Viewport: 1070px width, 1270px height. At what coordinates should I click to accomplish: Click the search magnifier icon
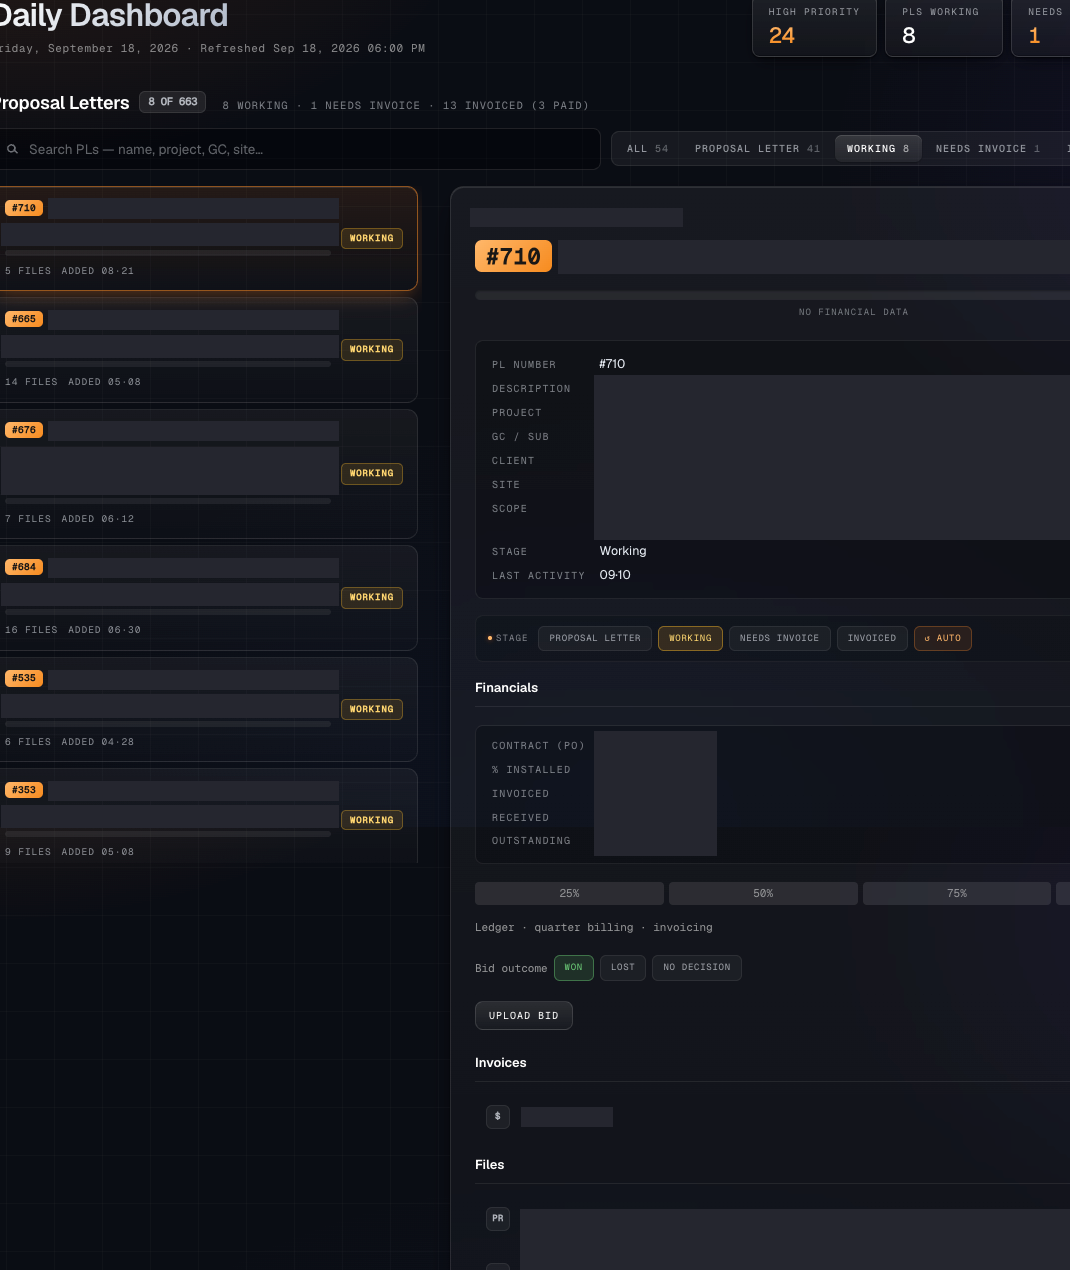coord(13,149)
